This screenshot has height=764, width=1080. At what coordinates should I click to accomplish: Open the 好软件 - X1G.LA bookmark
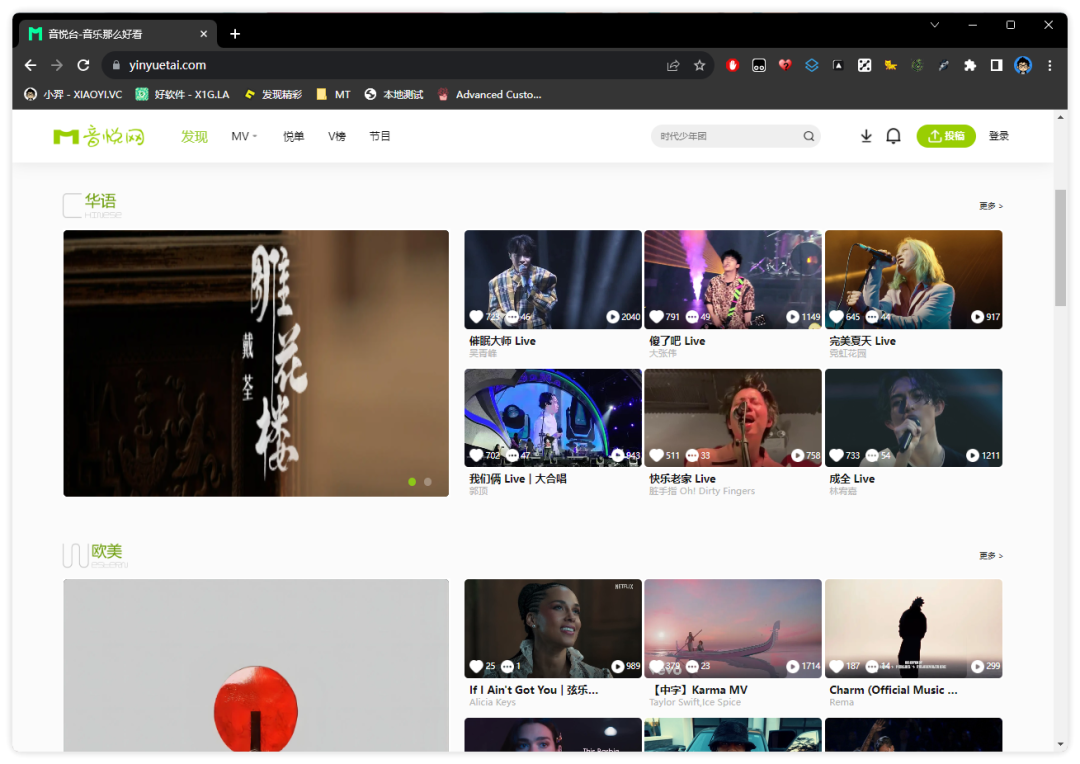(x=183, y=94)
